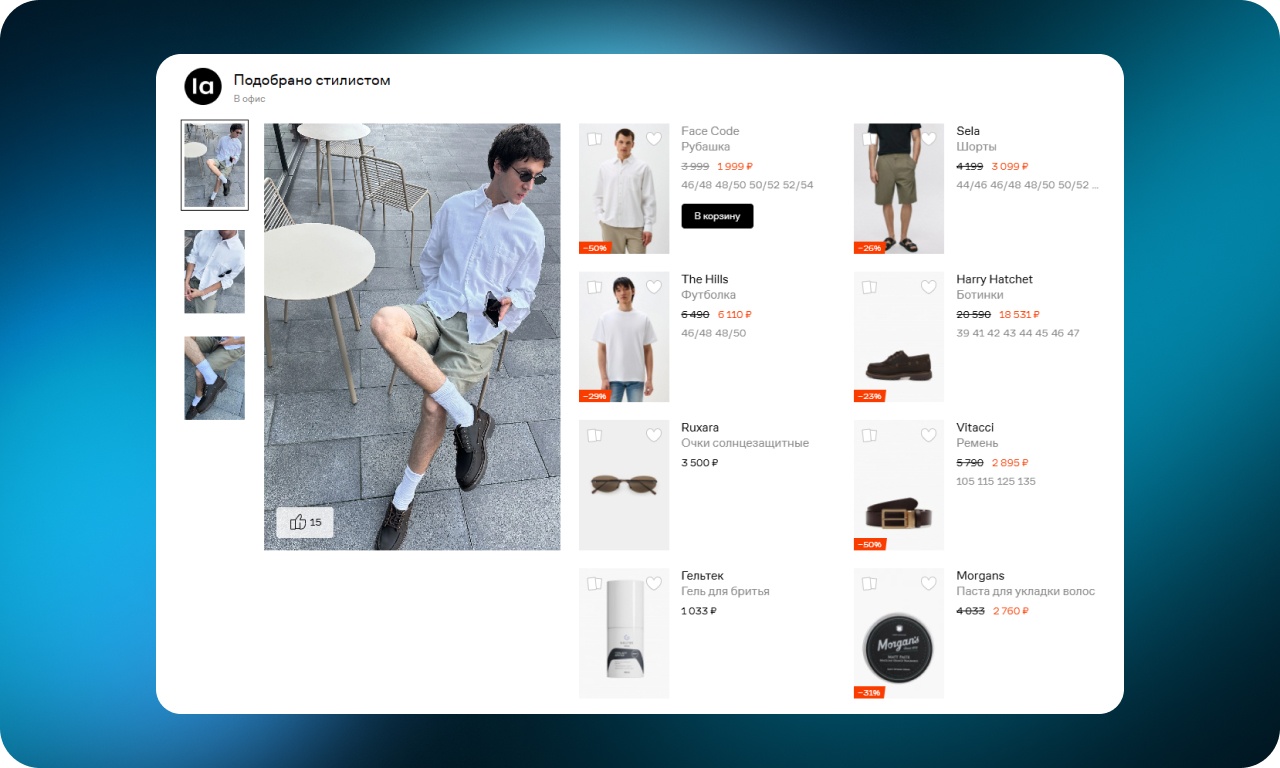Click sale price '2 895 ₽'
The width and height of the screenshot is (1280, 768).
point(1010,462)
